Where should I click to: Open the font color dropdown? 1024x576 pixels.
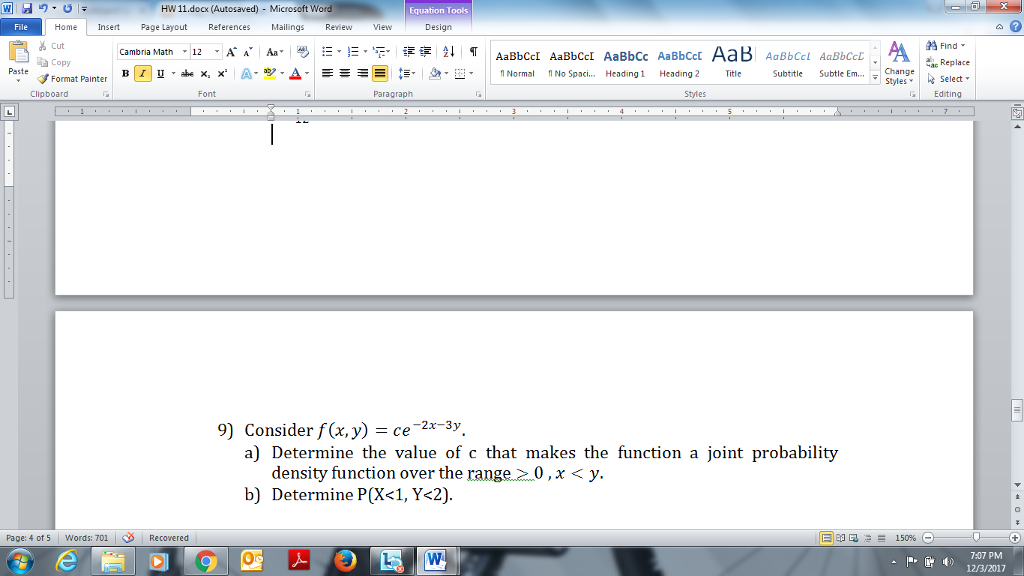(x=306, y=74)
